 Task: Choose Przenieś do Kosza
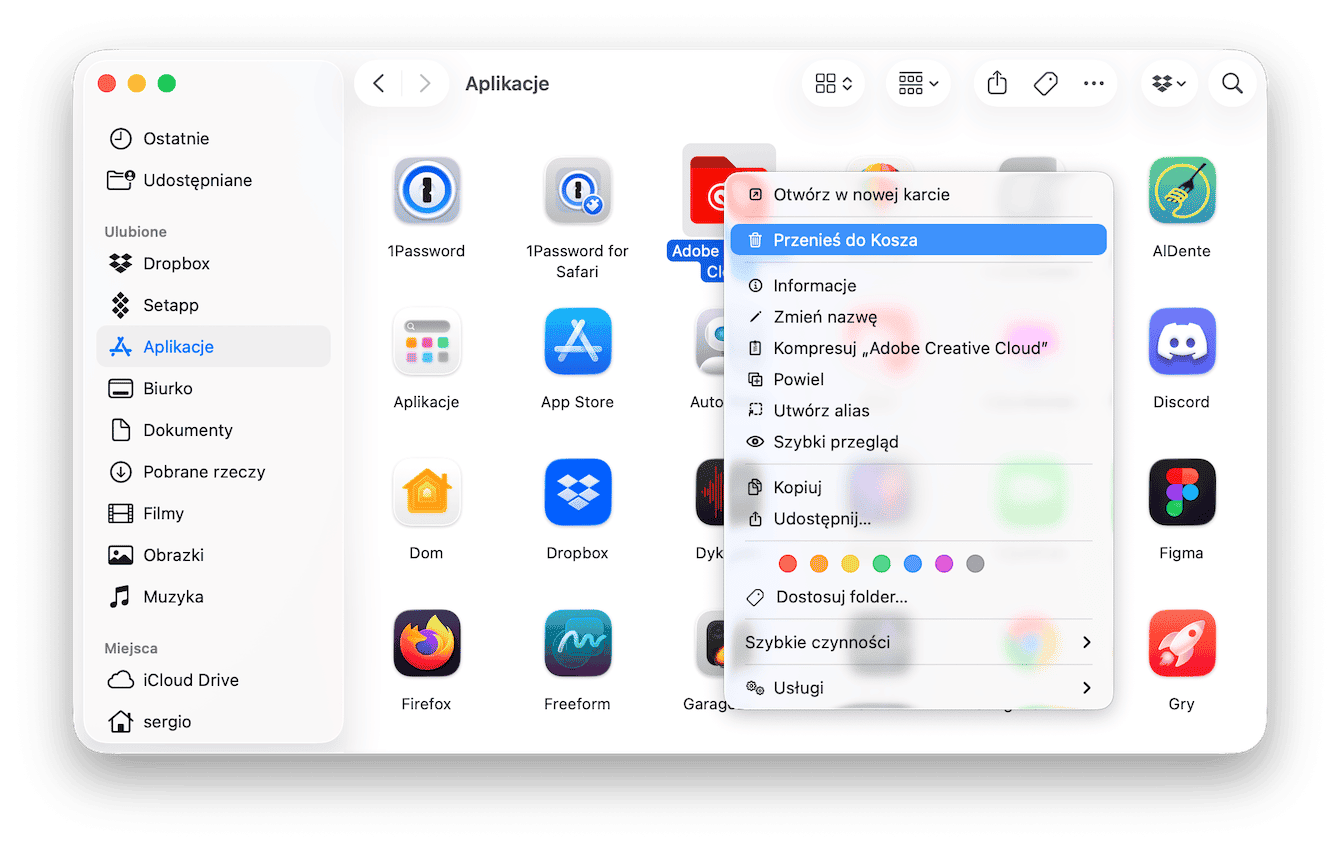(918, 240)
